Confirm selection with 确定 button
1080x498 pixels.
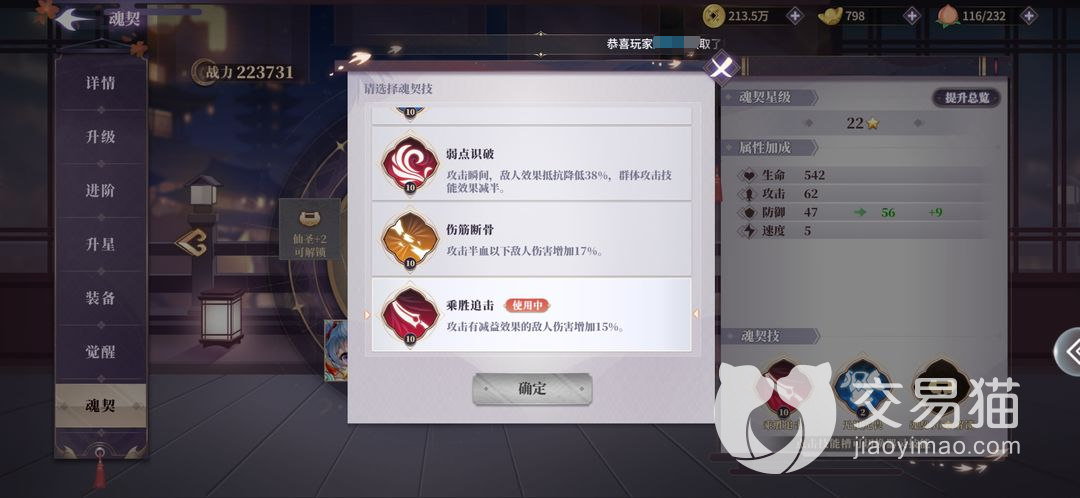(x=532, y=389)
